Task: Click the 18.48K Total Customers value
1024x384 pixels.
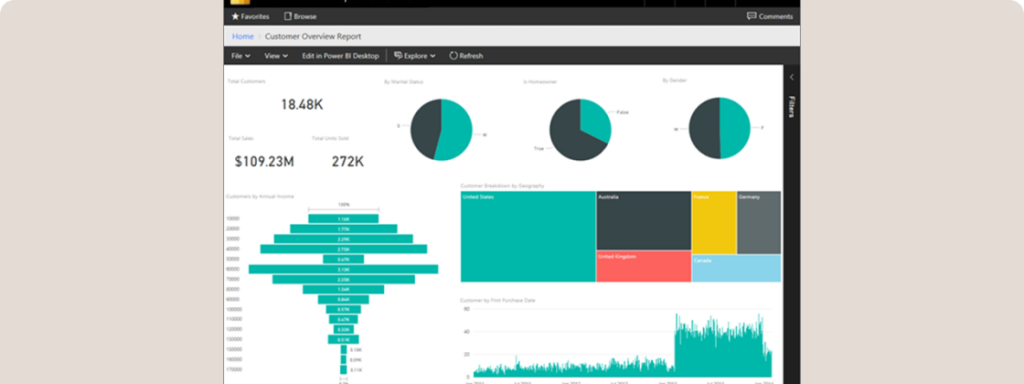Action: point(302,104)
